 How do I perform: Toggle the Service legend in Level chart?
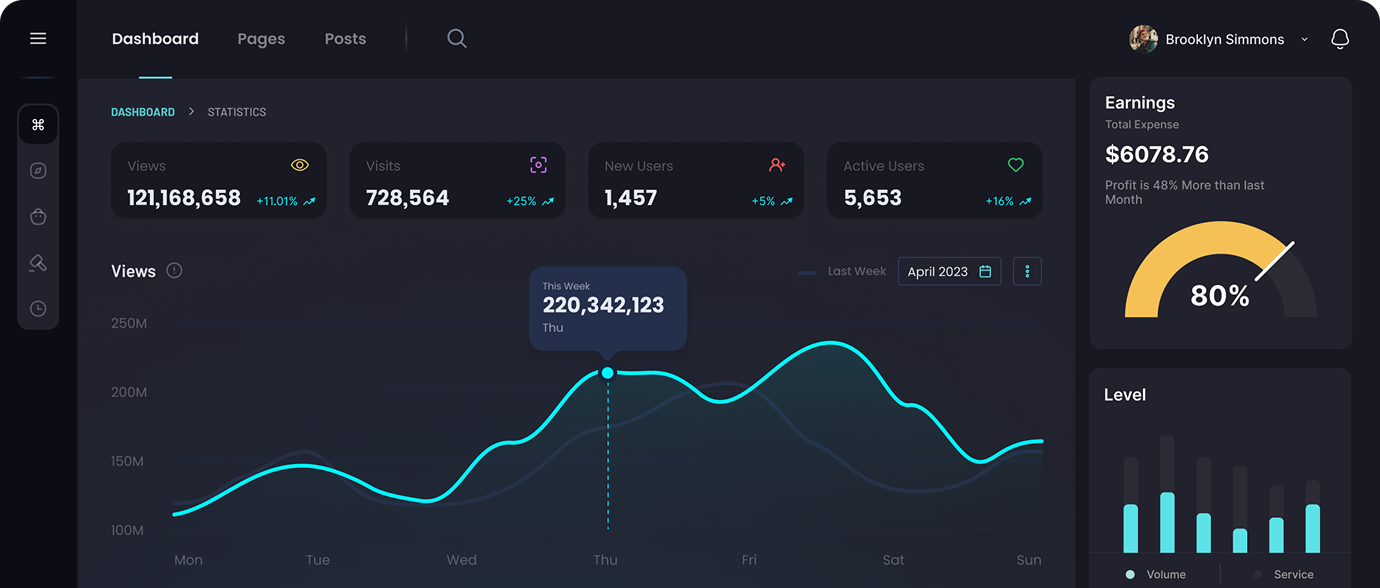(1283, 575)
